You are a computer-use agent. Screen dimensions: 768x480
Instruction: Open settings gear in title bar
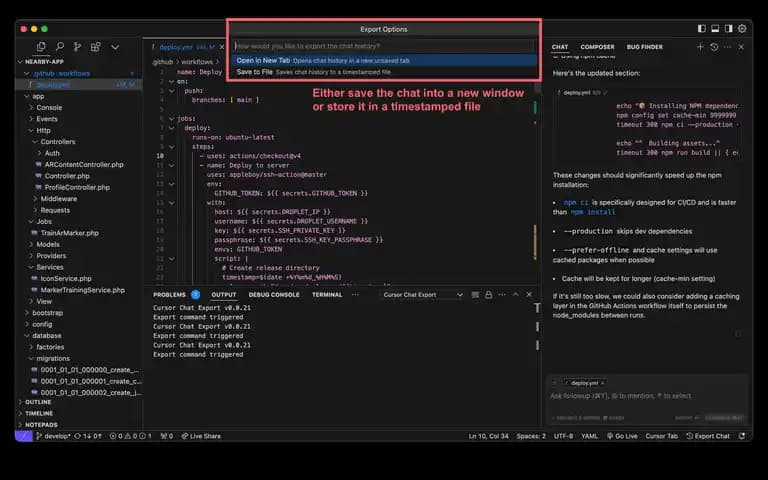click(x=743, y=29)
